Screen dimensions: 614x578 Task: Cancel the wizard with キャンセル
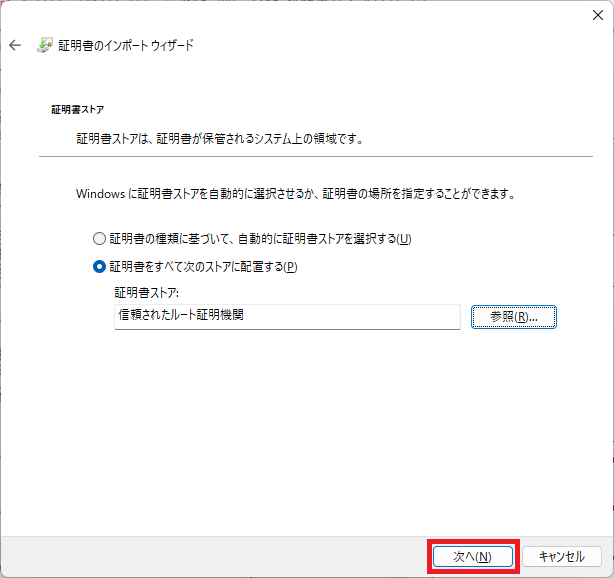point(562,556)
